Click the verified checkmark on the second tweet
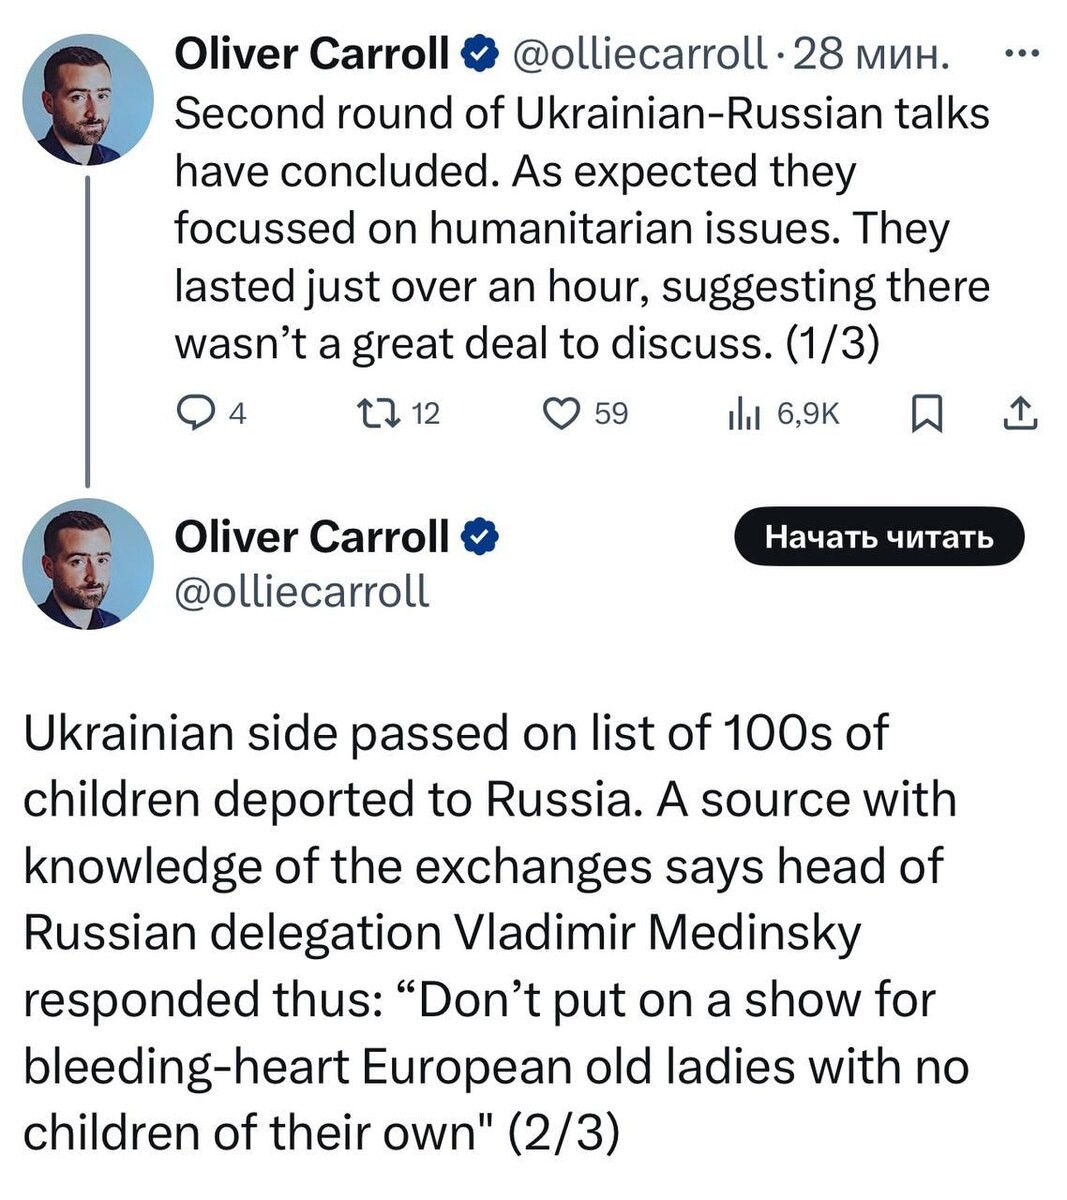 click(481, 535)
